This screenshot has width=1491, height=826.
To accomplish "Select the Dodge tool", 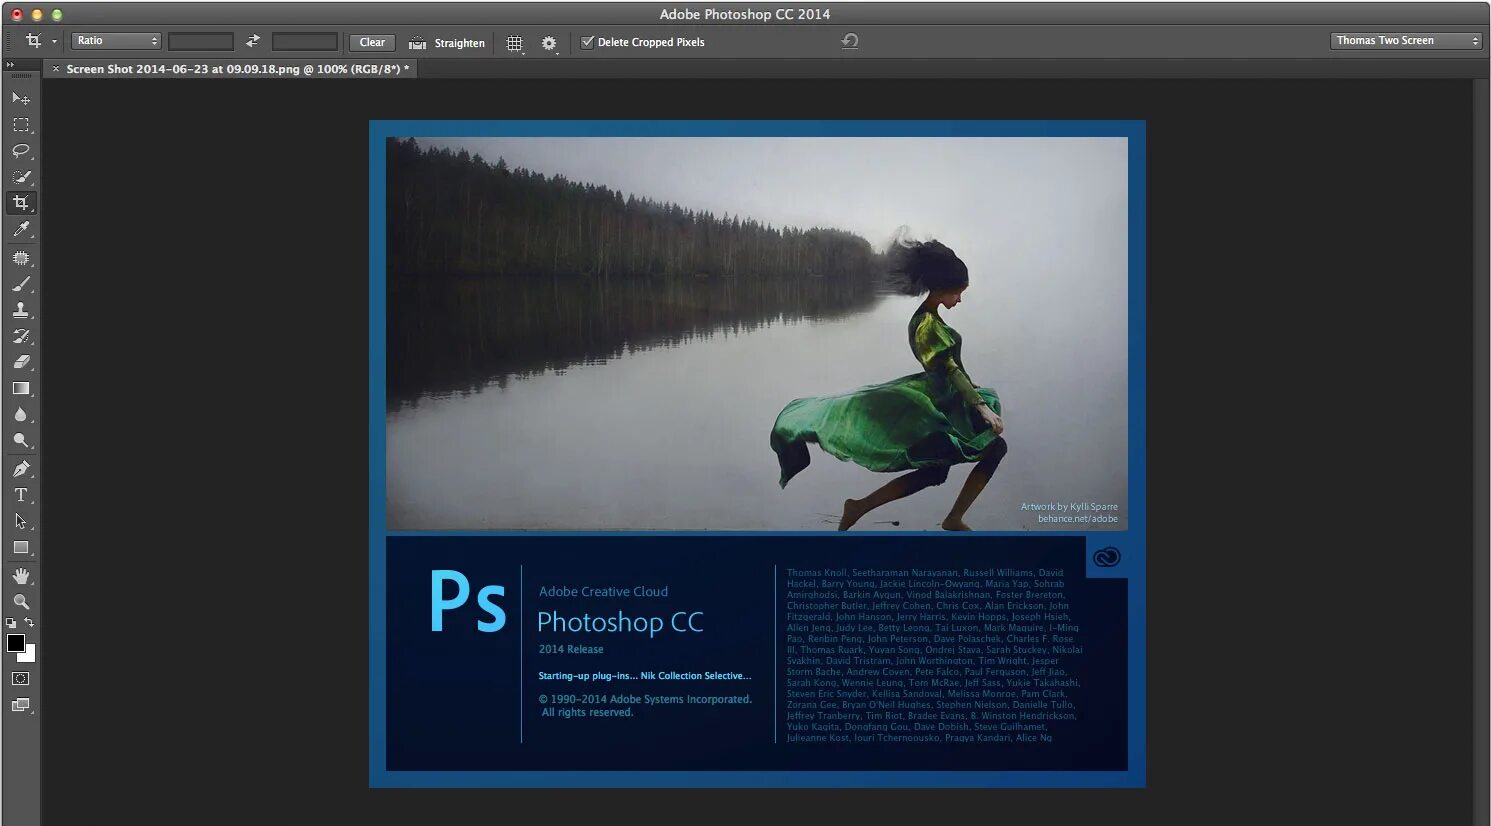I will point(20,440).
